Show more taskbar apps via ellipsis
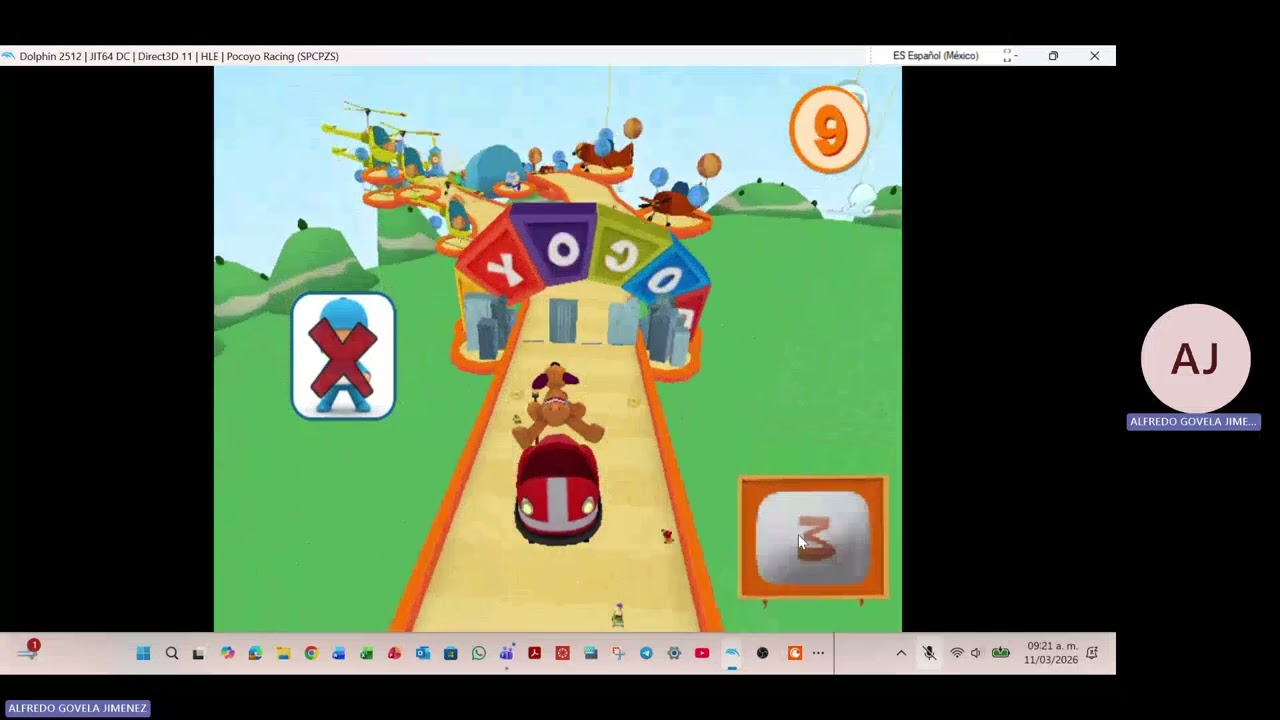1280x720 pixels. [818, 653]
